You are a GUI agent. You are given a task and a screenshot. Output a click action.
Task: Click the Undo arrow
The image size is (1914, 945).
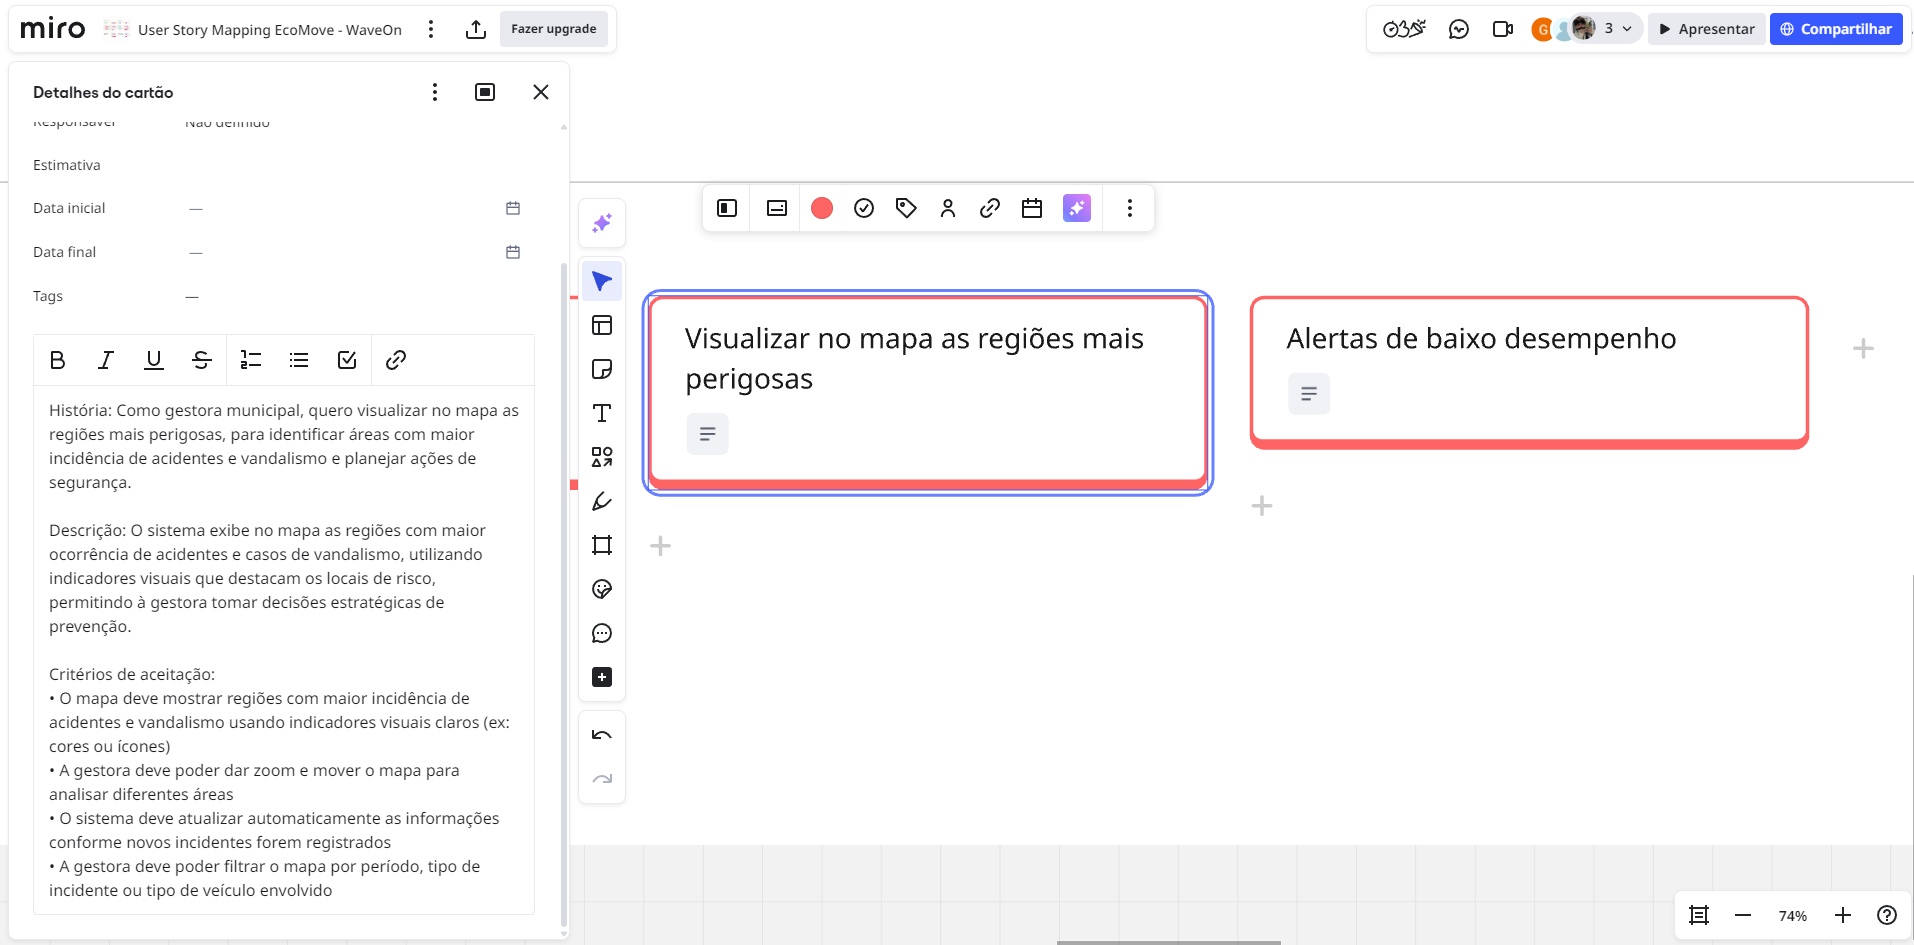(x=602, y=736)
